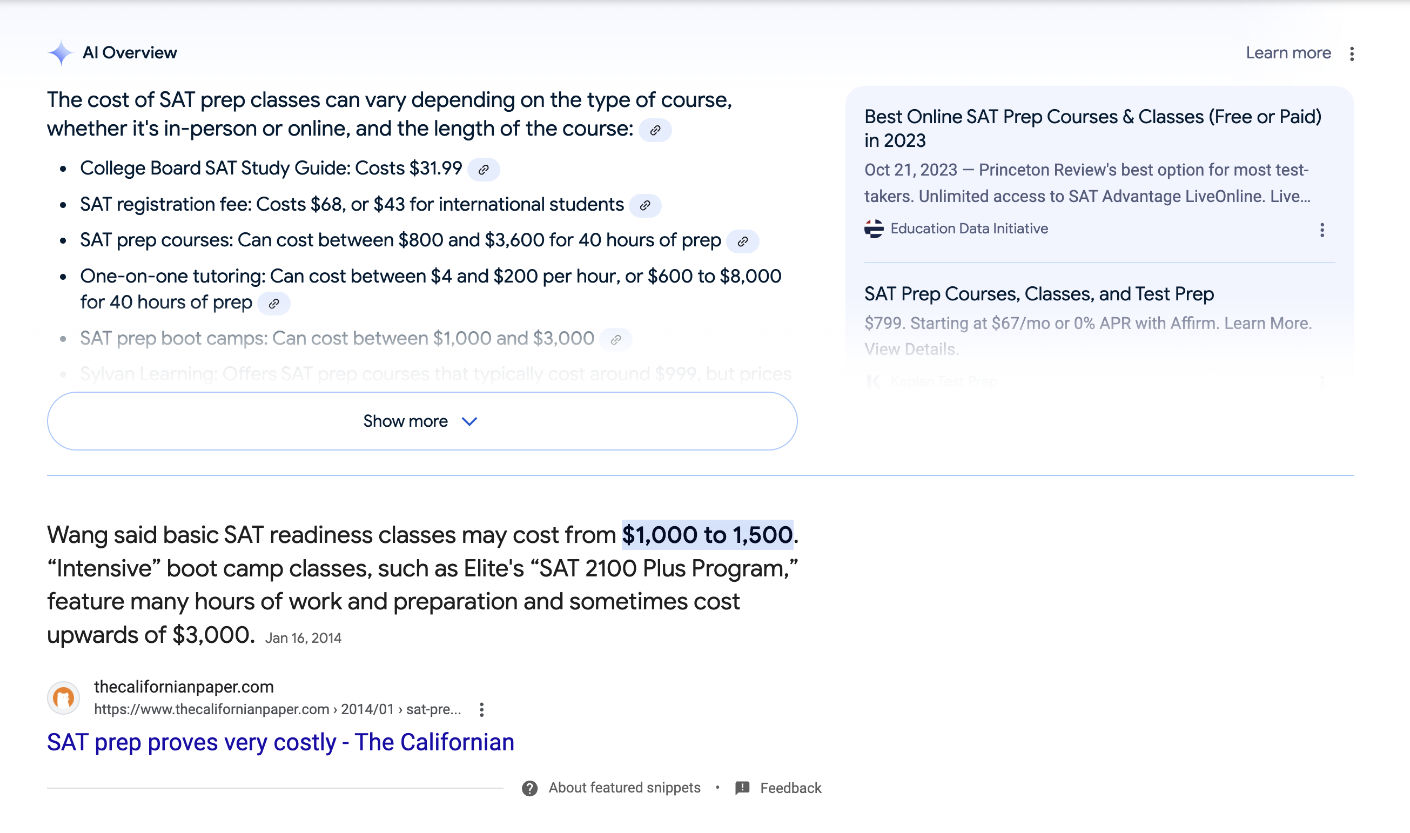
Task: Open 'SAT Prep Courses, Classes, and Test Prep' card
Action: coord(1038,294)
